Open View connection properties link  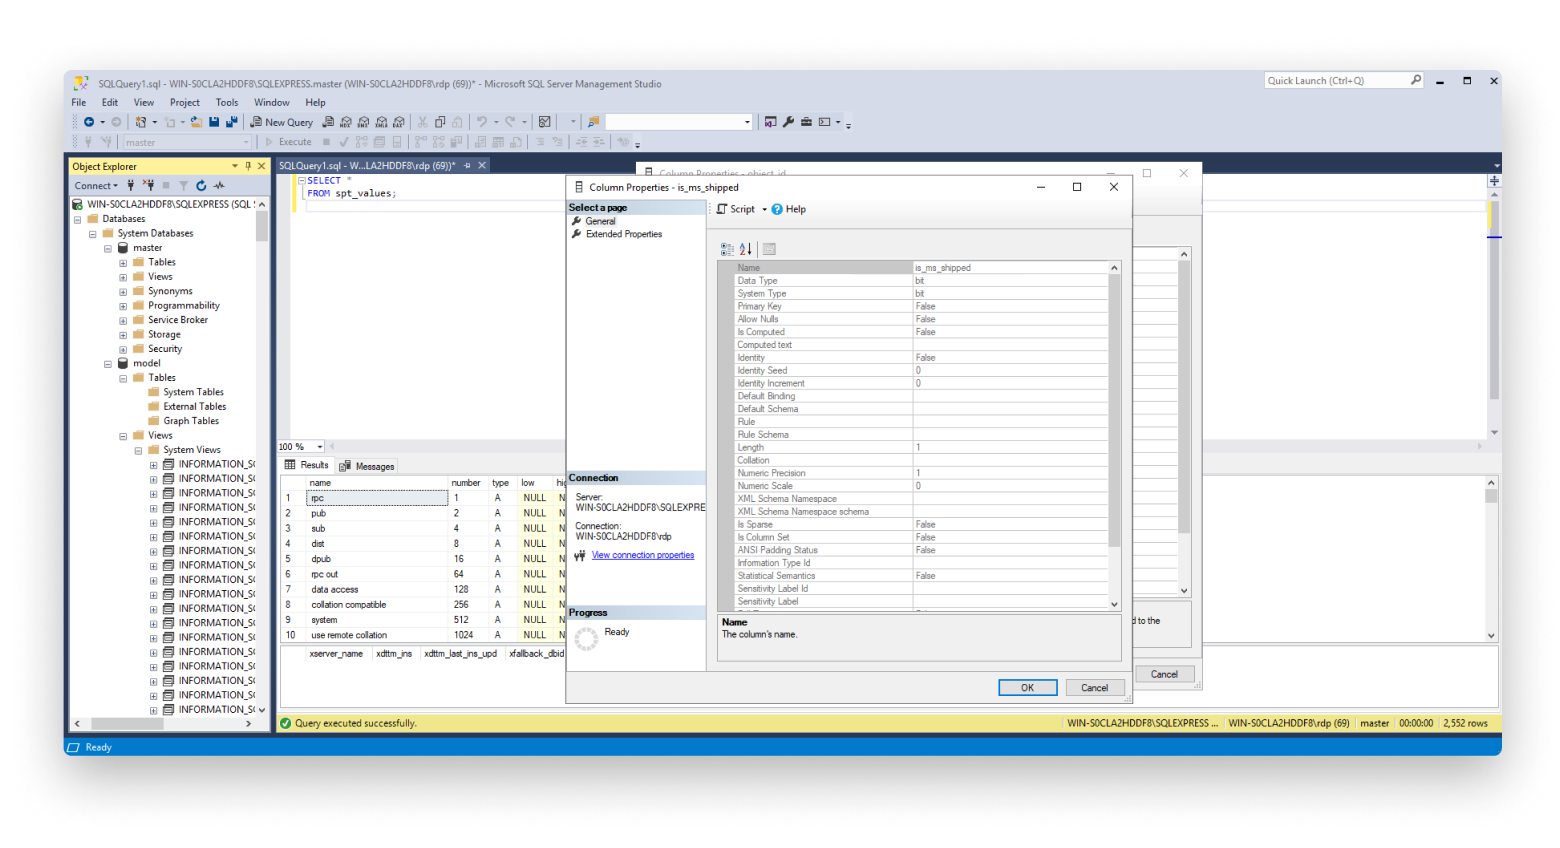pyautogui.click(x=643, y=555)
